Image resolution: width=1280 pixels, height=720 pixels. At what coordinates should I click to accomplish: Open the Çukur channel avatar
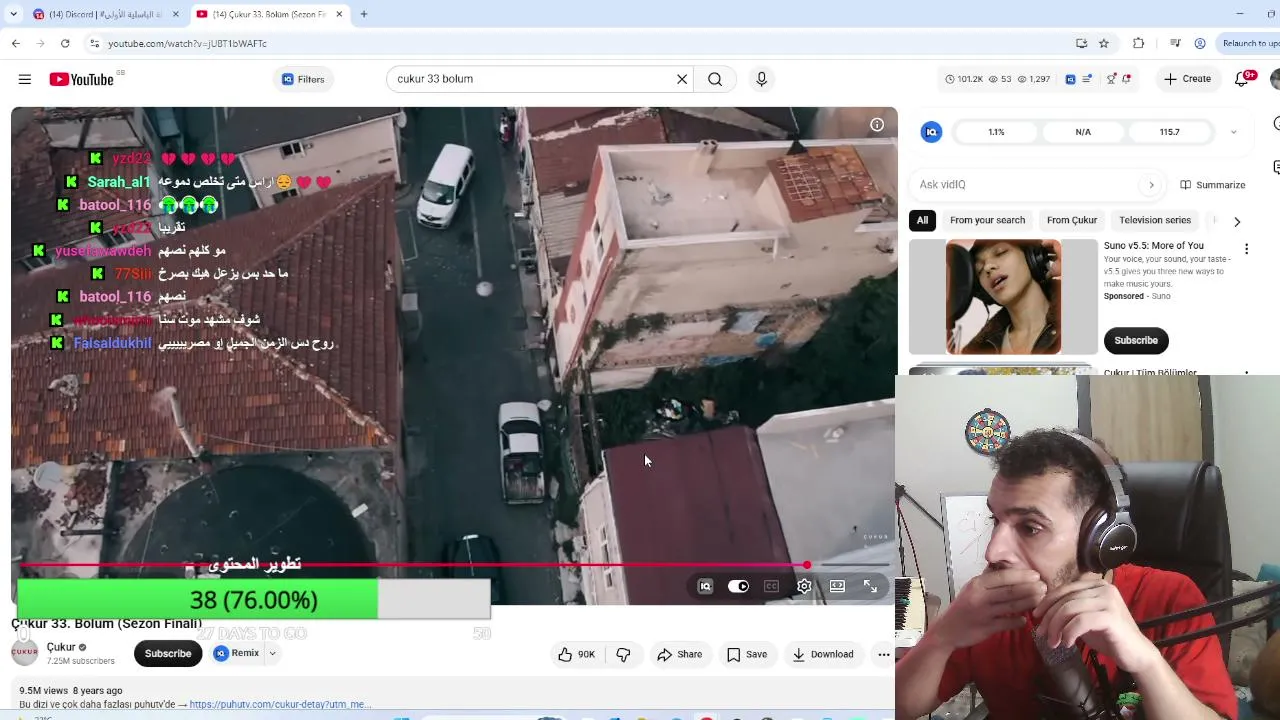[x=25, y=654]
